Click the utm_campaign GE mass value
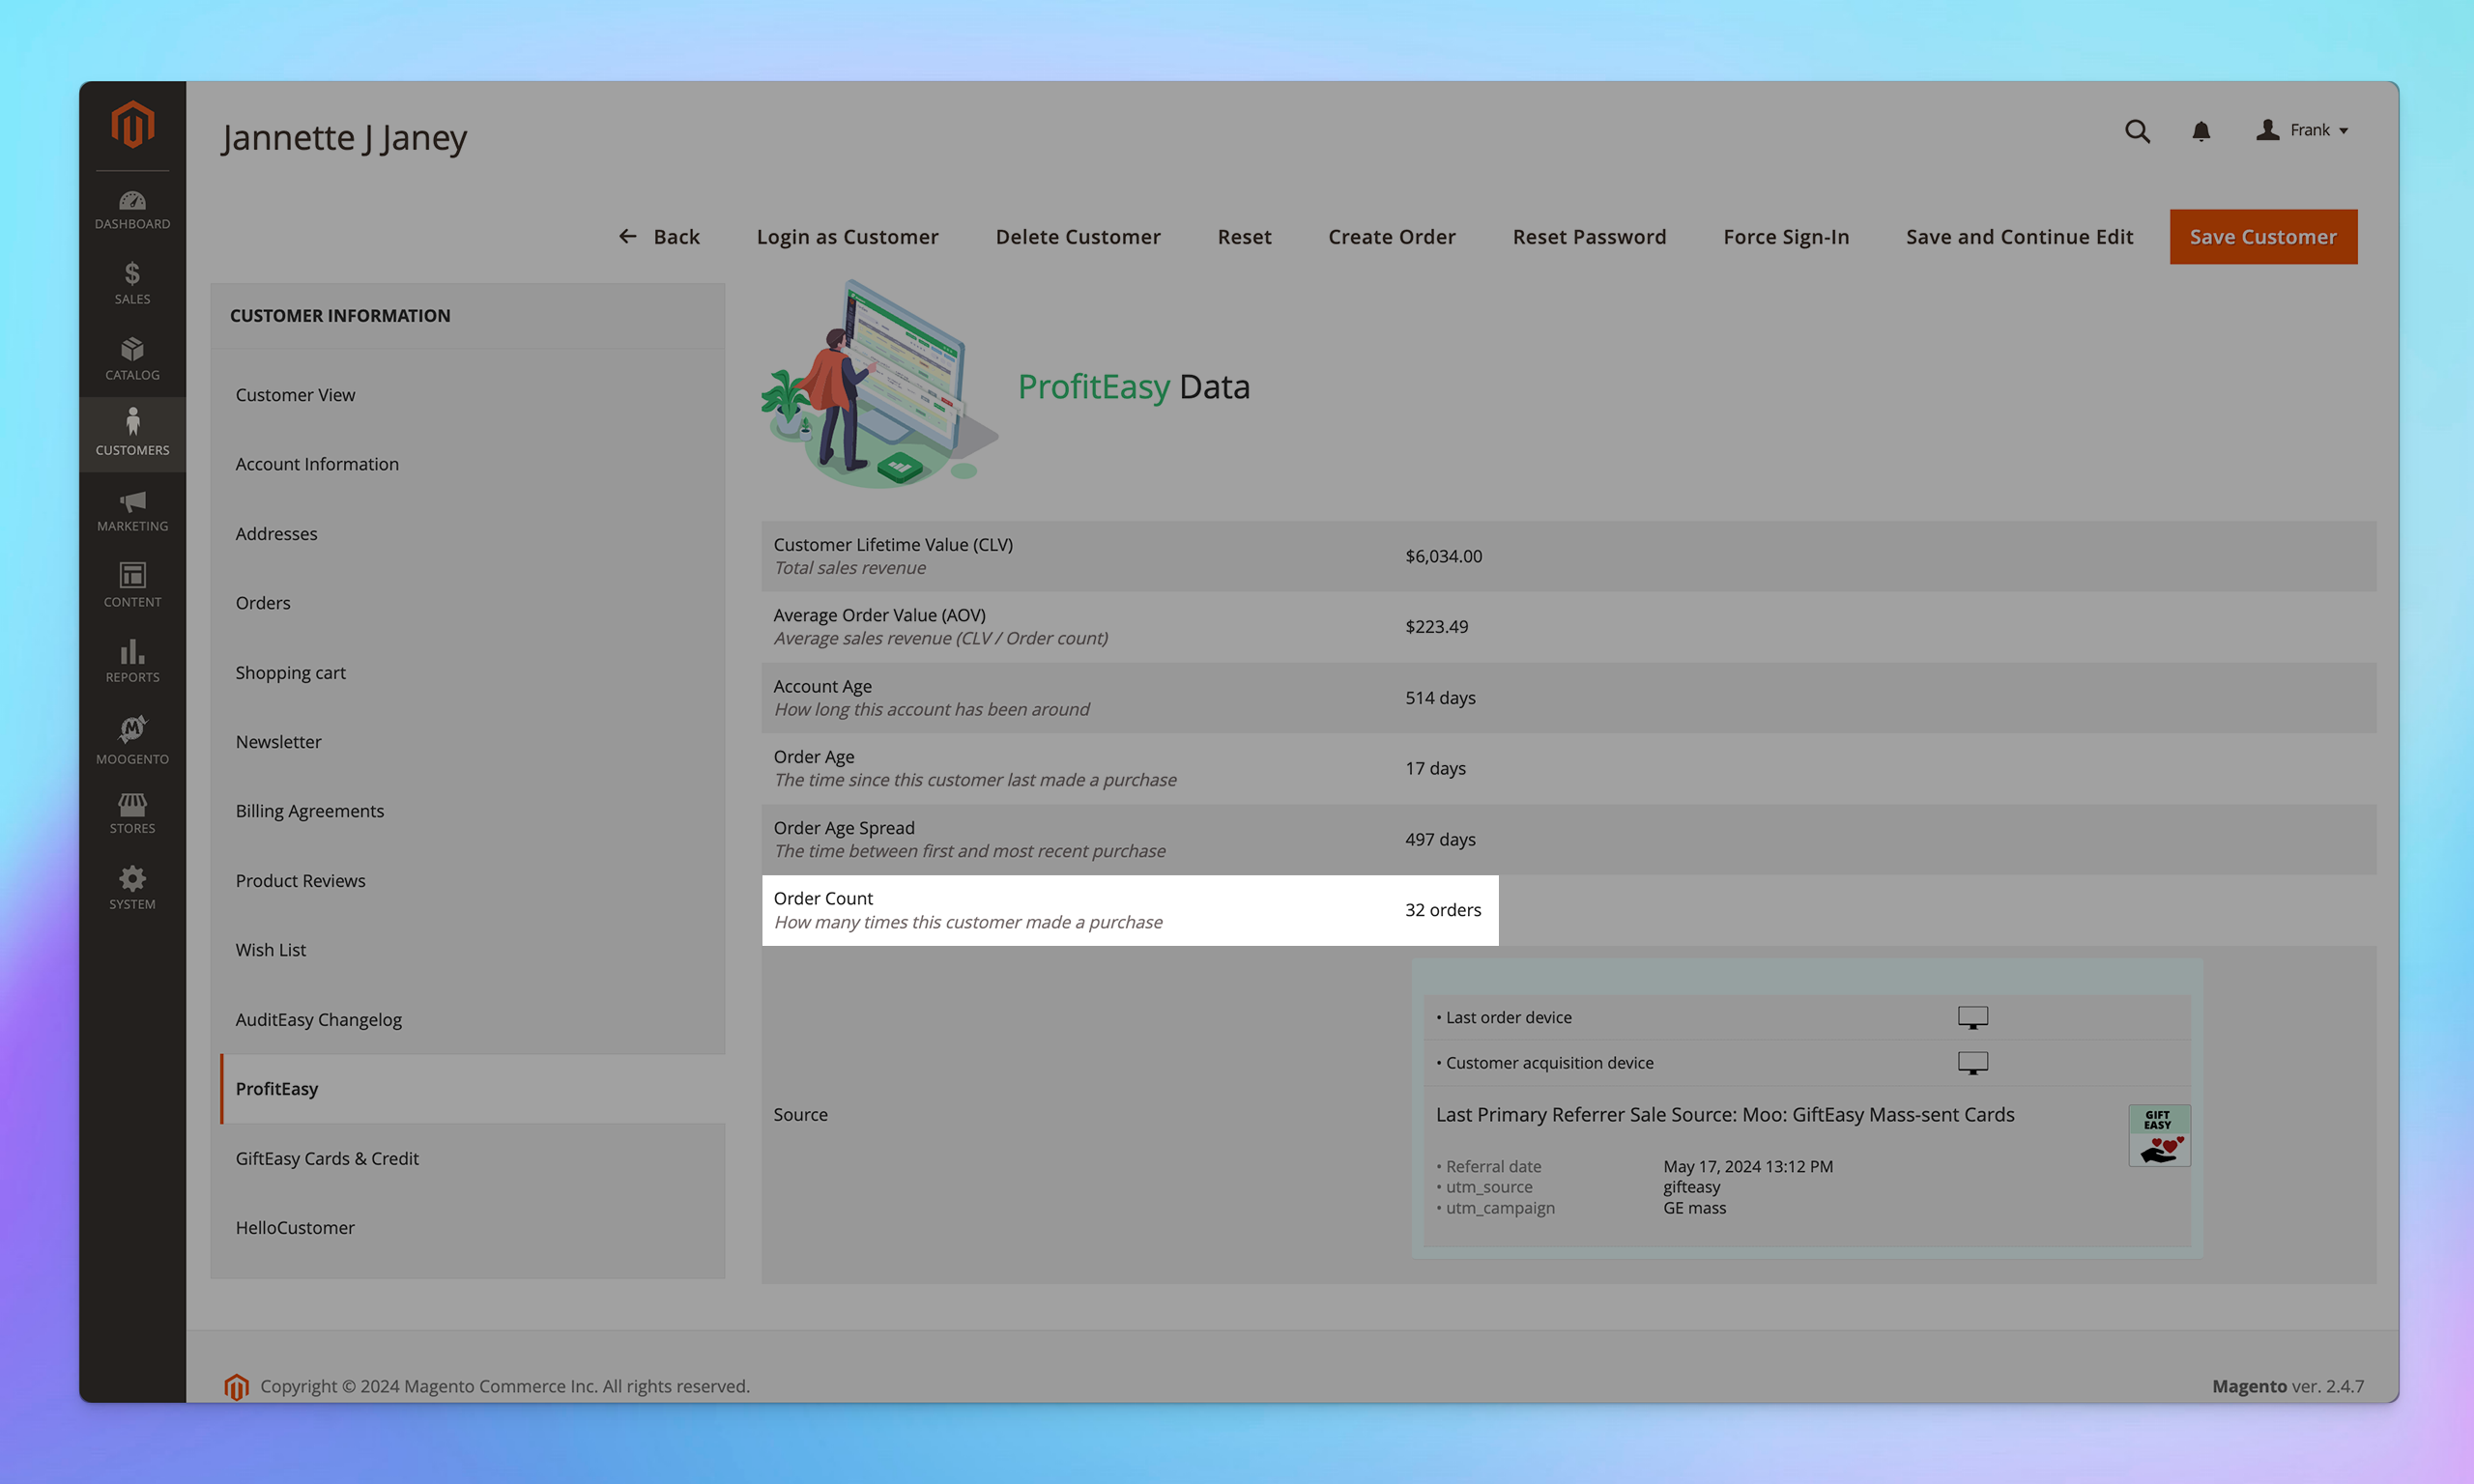 (1695, 1208)
